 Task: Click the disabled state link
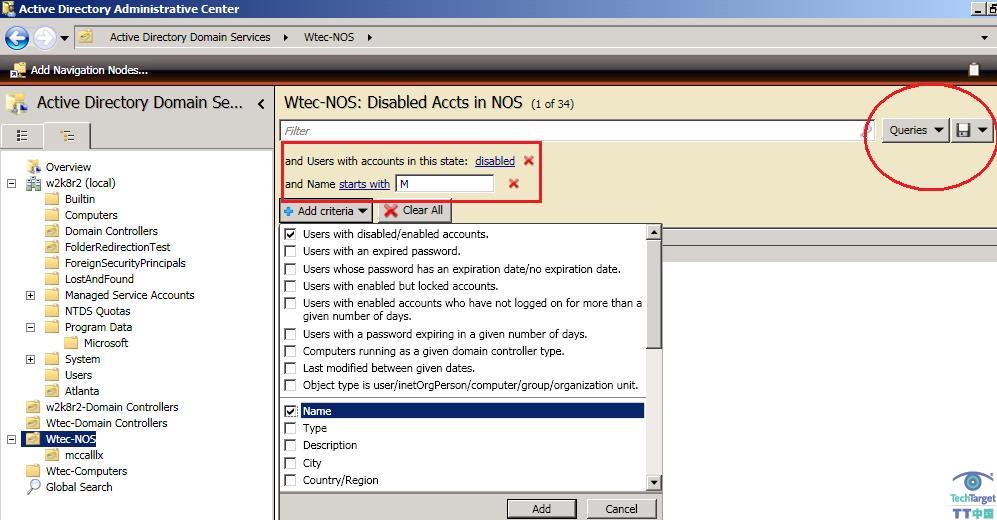coord(495,161)
